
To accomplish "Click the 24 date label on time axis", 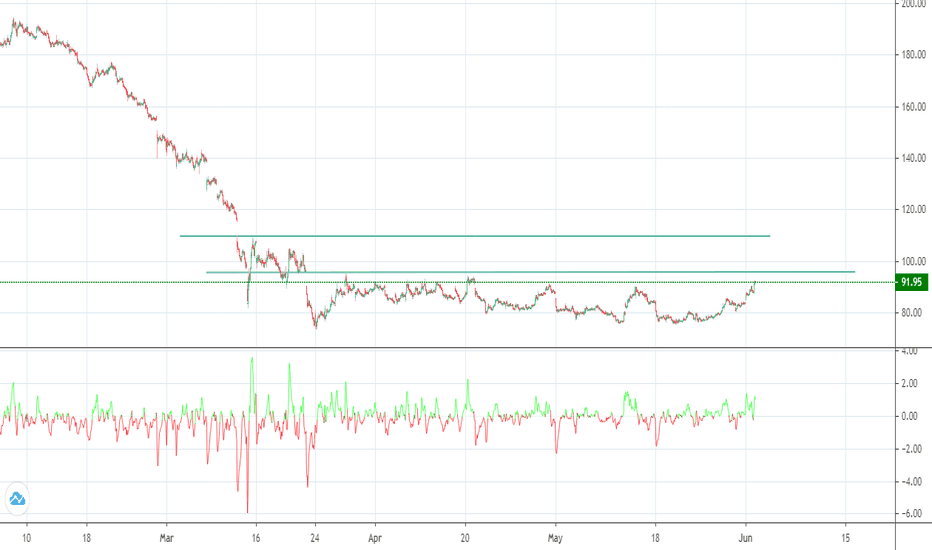I will (315, 538).
